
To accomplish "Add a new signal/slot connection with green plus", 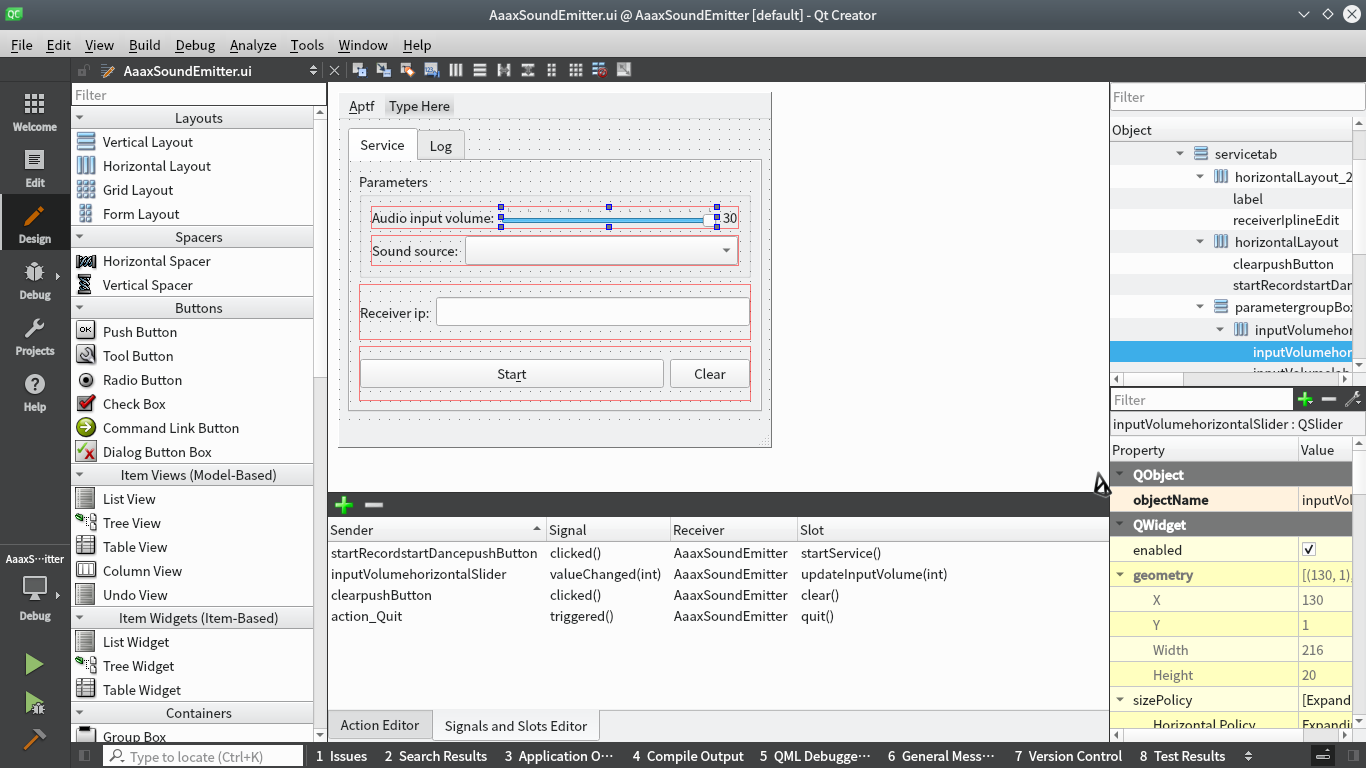I will pyautogui.click(x=344, y=505).
